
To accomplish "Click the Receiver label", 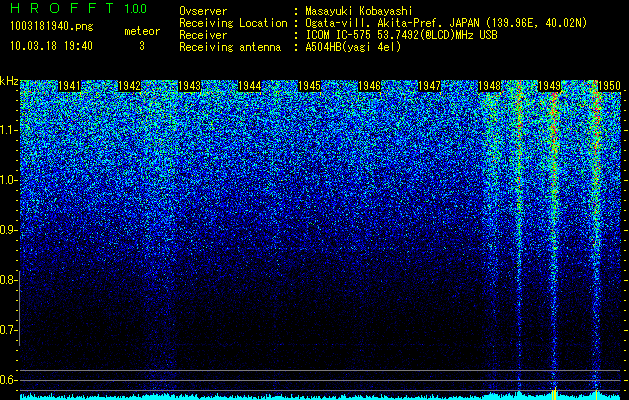I will (203, 35).
